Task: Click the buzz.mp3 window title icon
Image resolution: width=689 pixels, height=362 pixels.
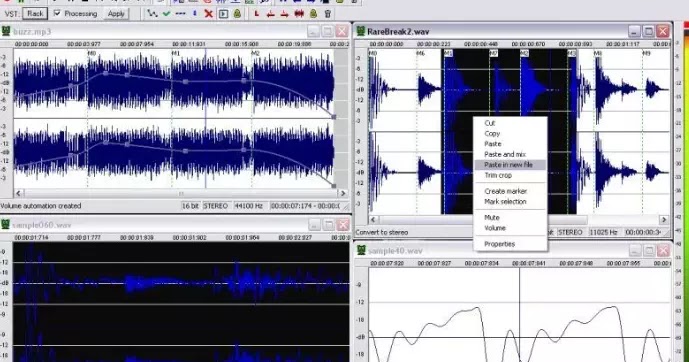Action: click(x=6, y=31)
